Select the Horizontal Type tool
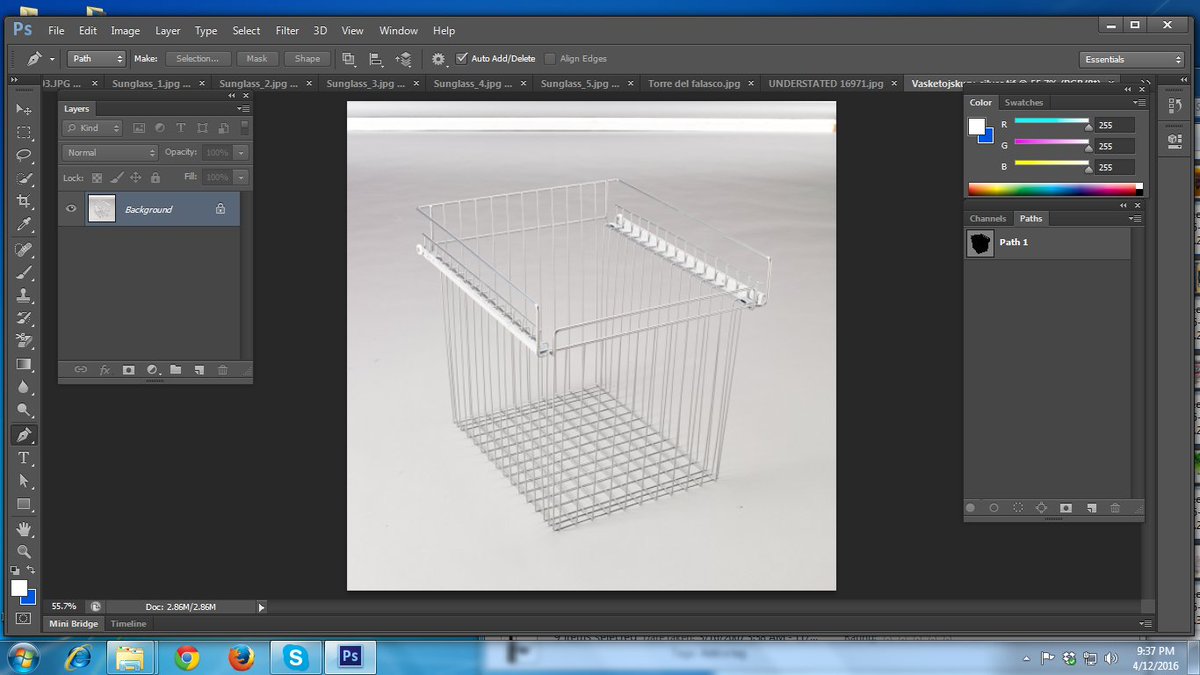Viewport: 1200px width, 675px height. coord(24,458)
